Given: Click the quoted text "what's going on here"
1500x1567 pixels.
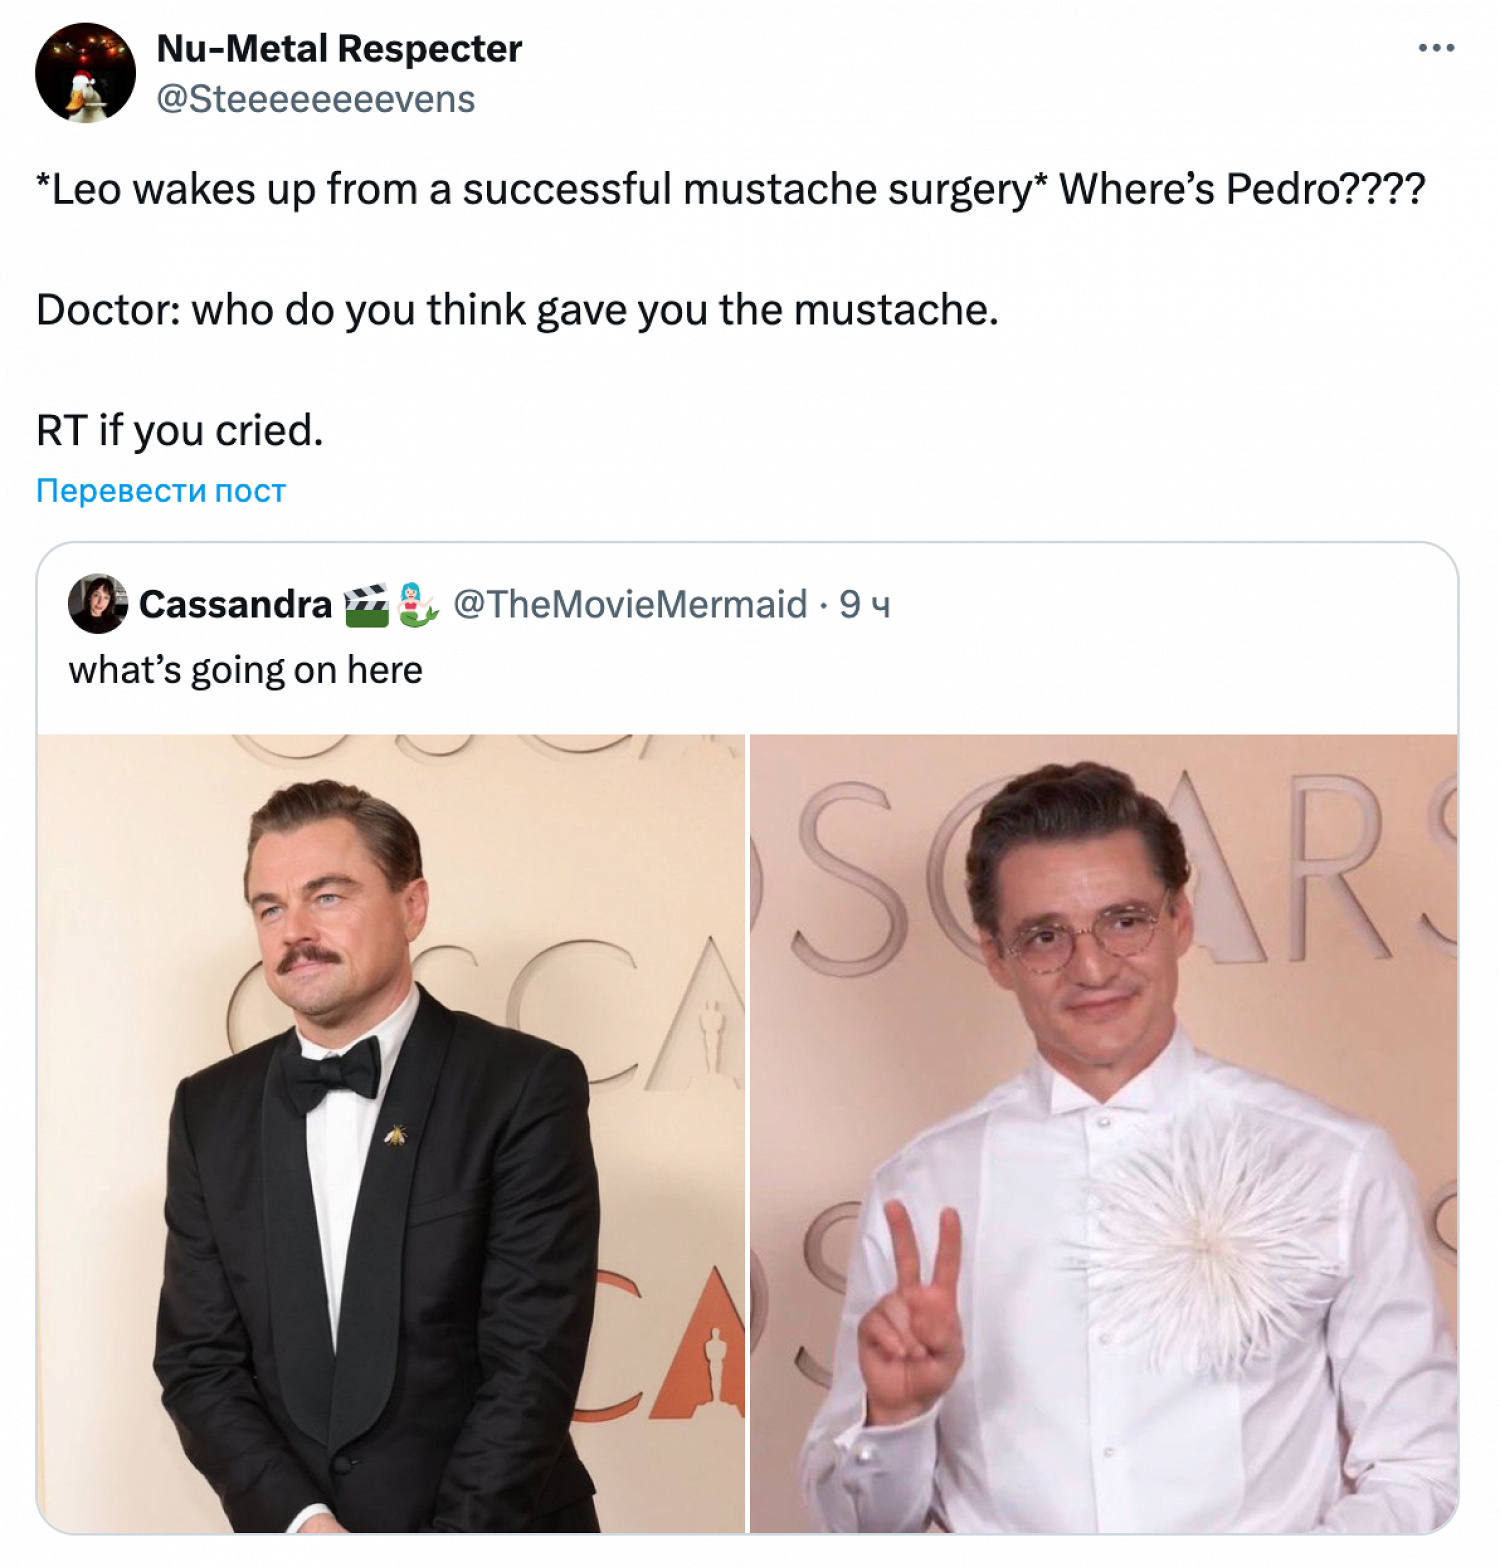Looking at the screenshot, I should click(245, 670).
